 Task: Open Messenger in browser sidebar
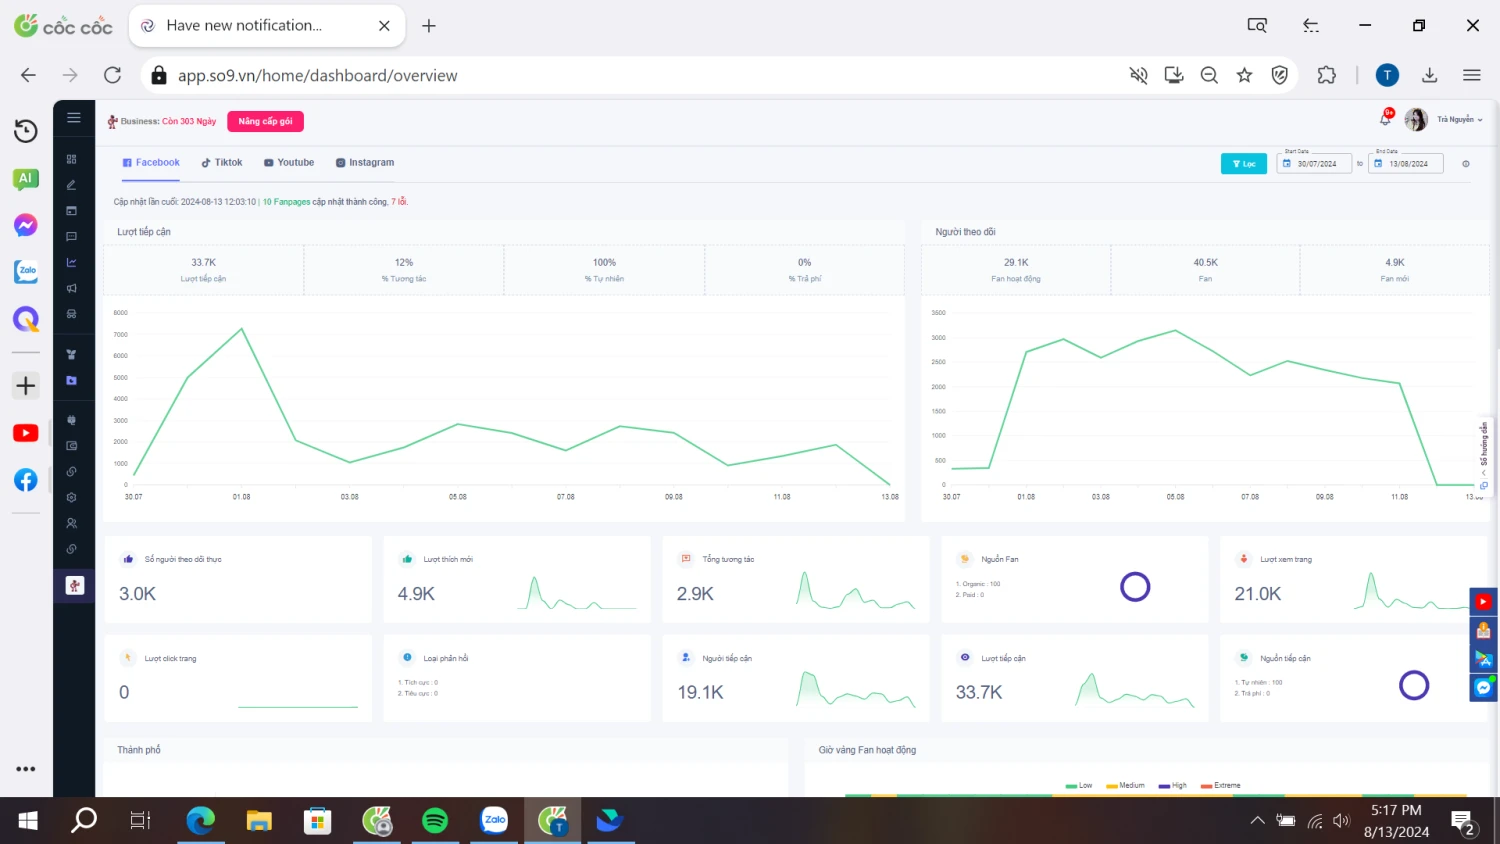[26, 225]
